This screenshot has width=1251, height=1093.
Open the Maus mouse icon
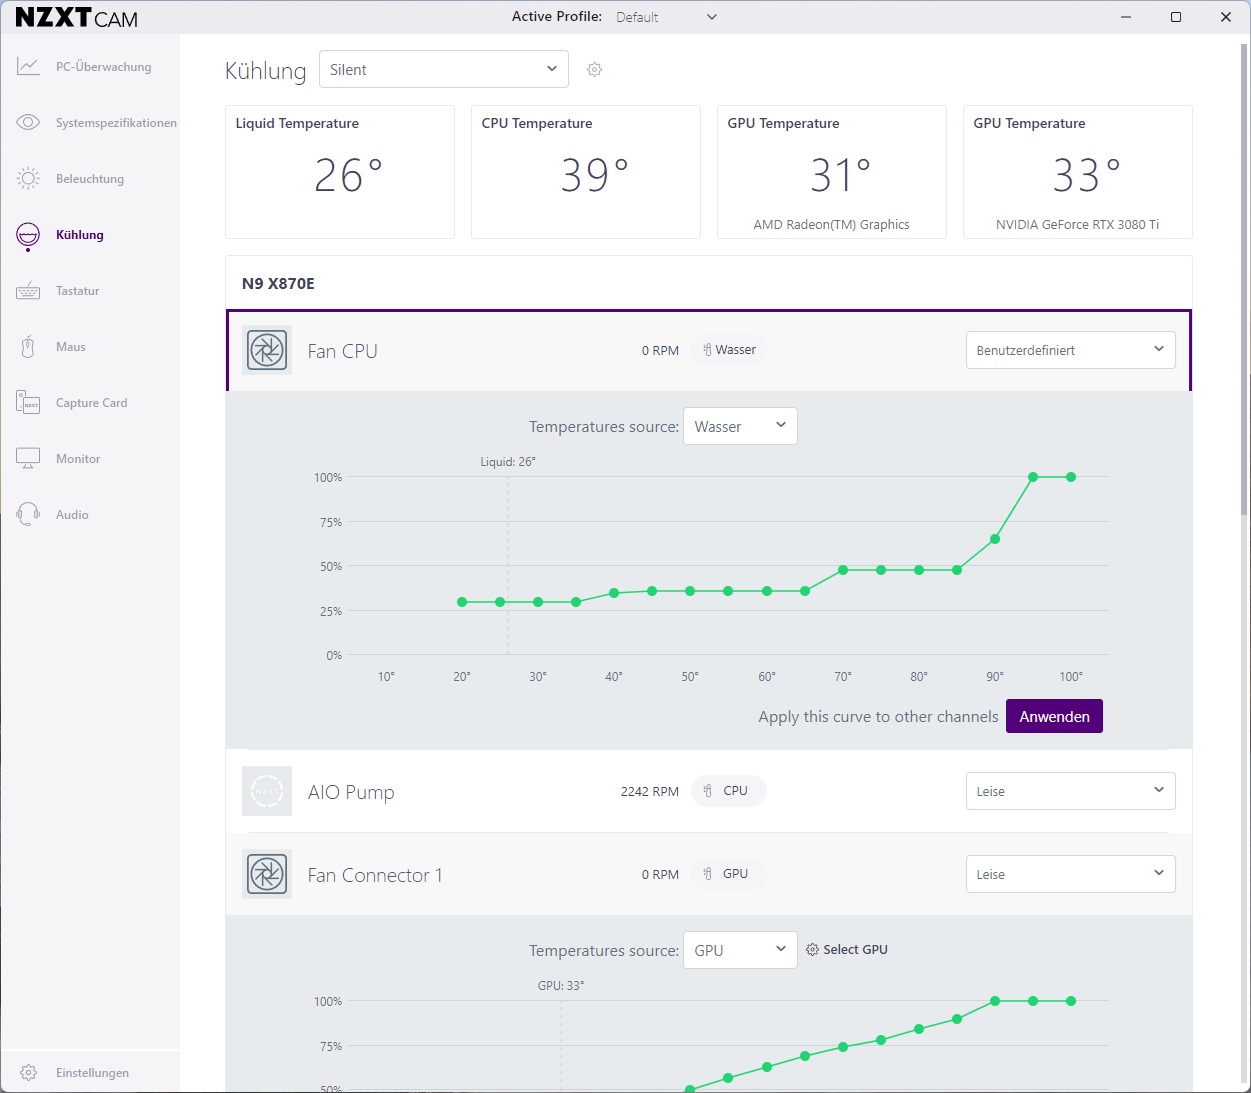(28, 347)
